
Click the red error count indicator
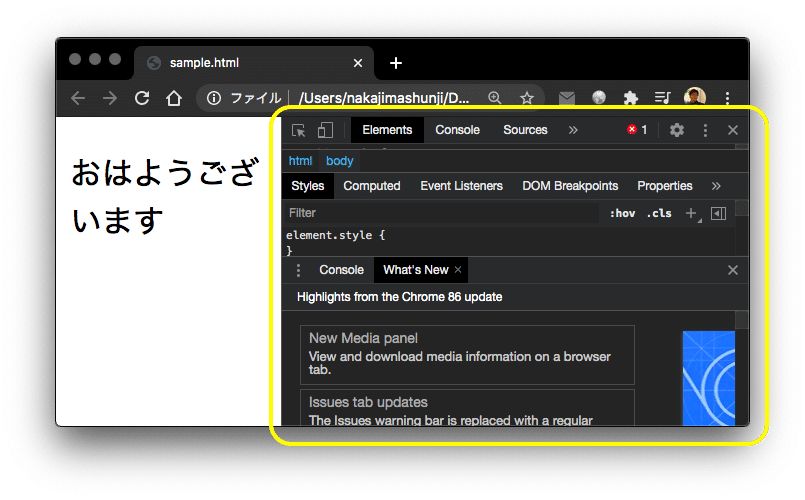tap(637, 130)
